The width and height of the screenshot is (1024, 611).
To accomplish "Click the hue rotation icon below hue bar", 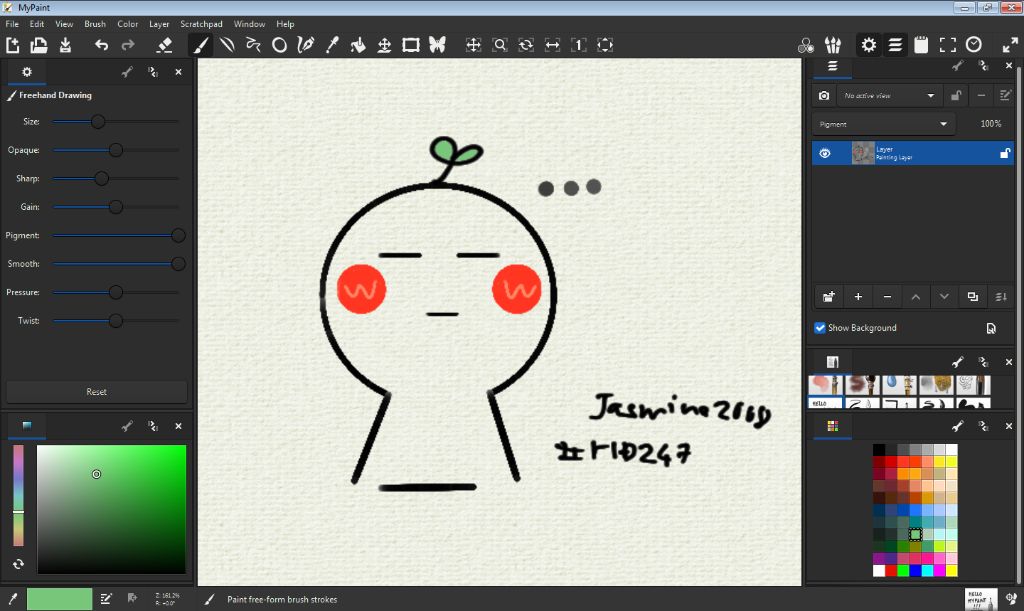I will click(18, 563).
